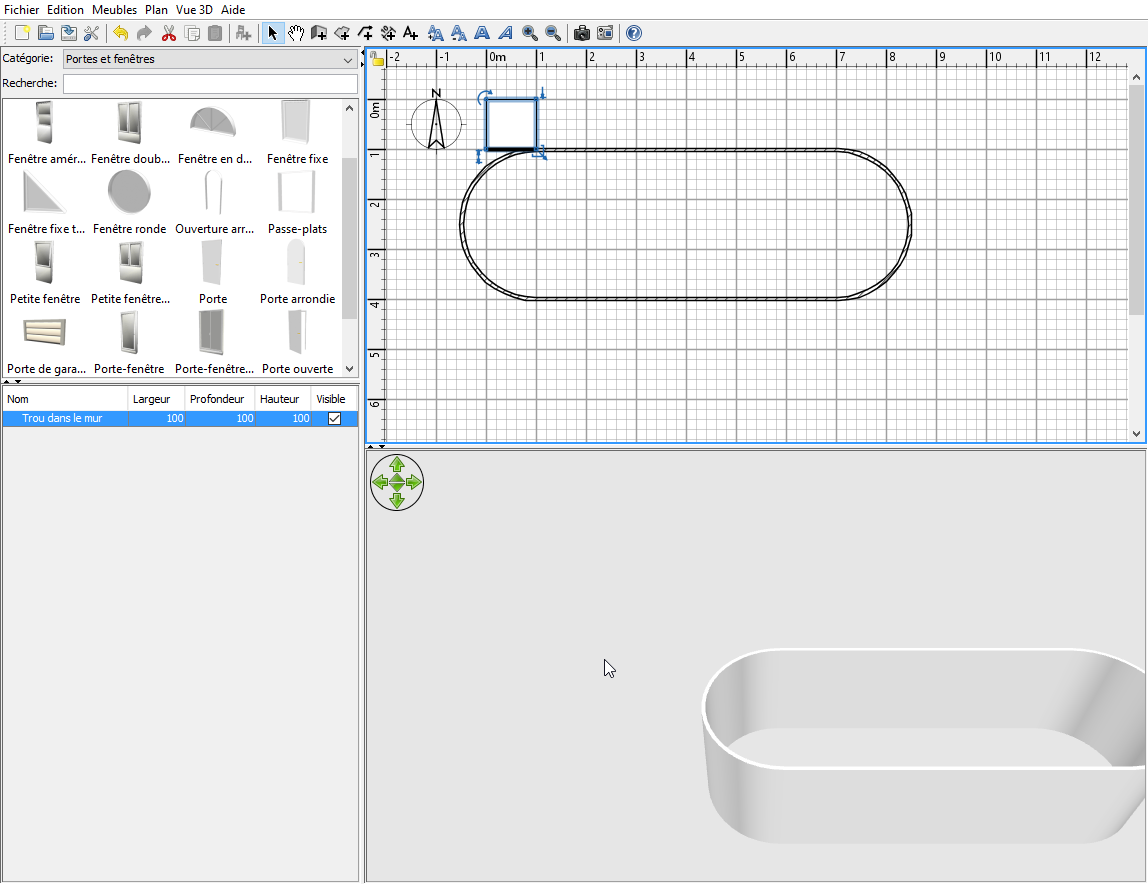Image resolution: width=1148 pixels, height=884 pixels.
Task: Open help with question mark icon
Action: pyautogui.click(x=634, y=33)
